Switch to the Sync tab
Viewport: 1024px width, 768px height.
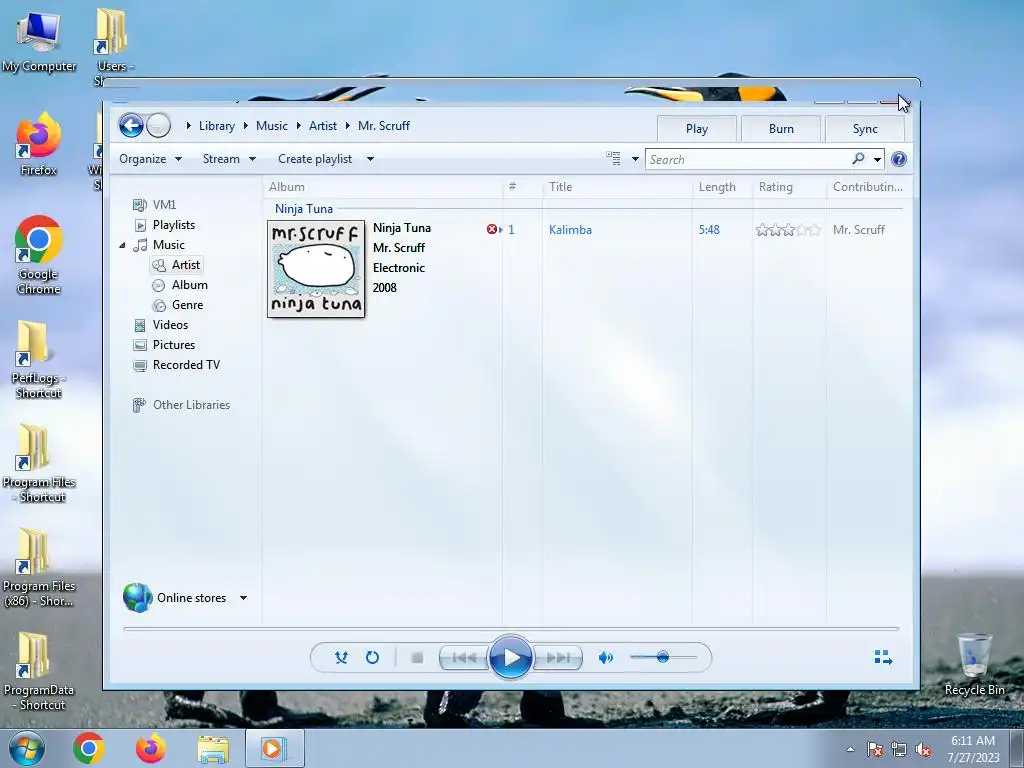865,129
